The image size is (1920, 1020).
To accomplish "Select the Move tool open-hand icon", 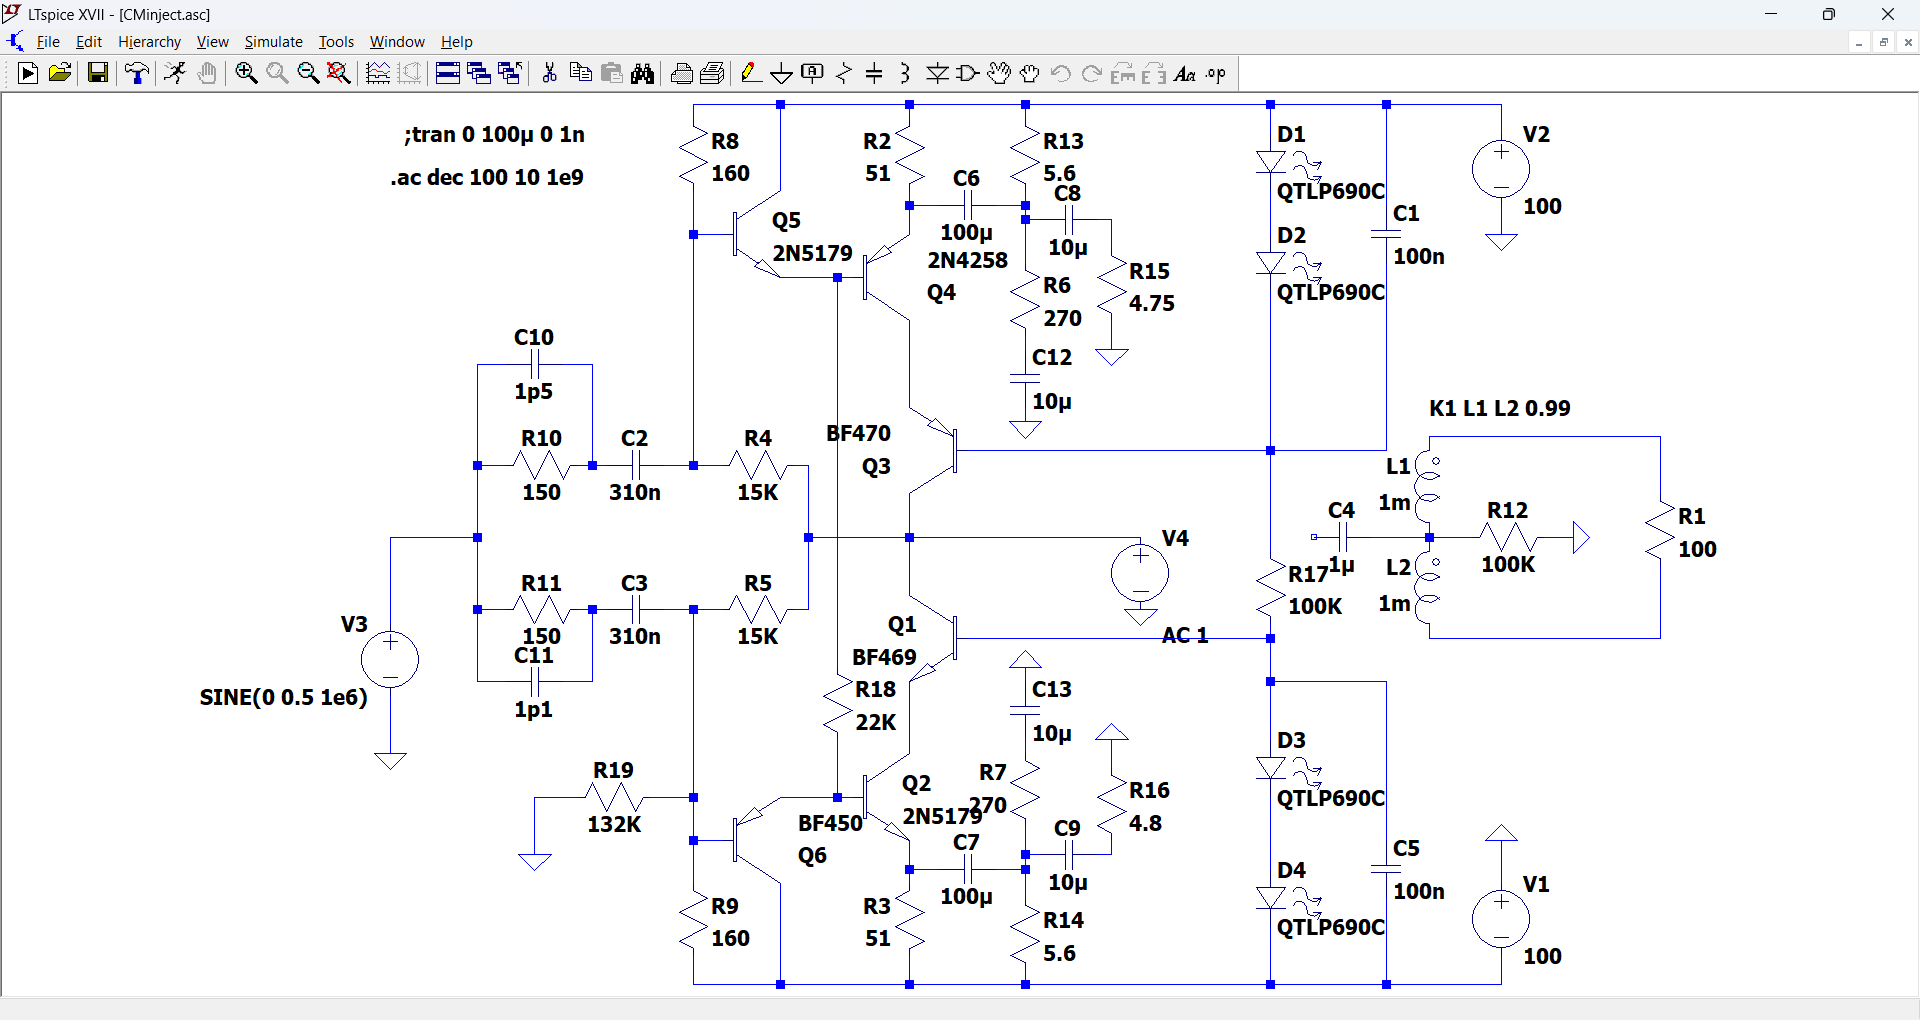I will point(999,73).
